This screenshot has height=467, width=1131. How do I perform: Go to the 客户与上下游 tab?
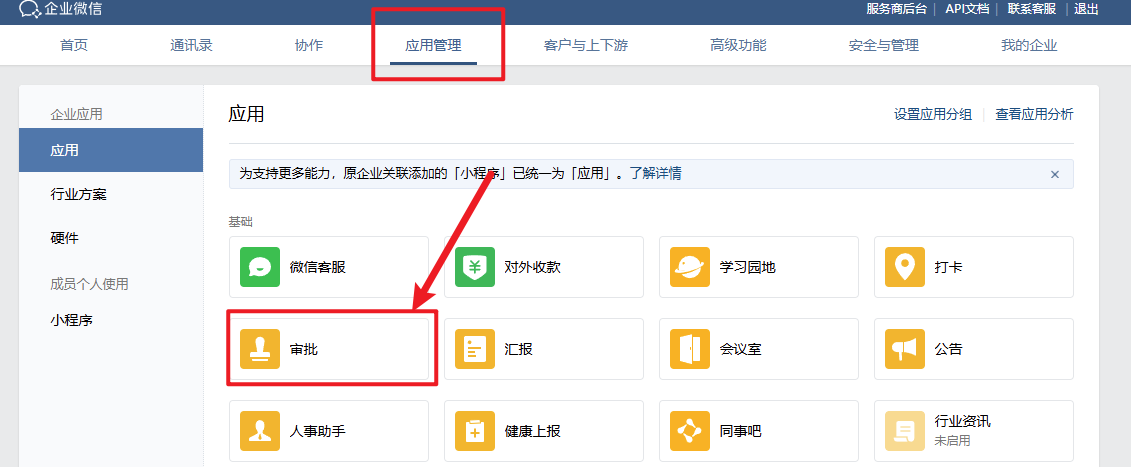point(585,45)
